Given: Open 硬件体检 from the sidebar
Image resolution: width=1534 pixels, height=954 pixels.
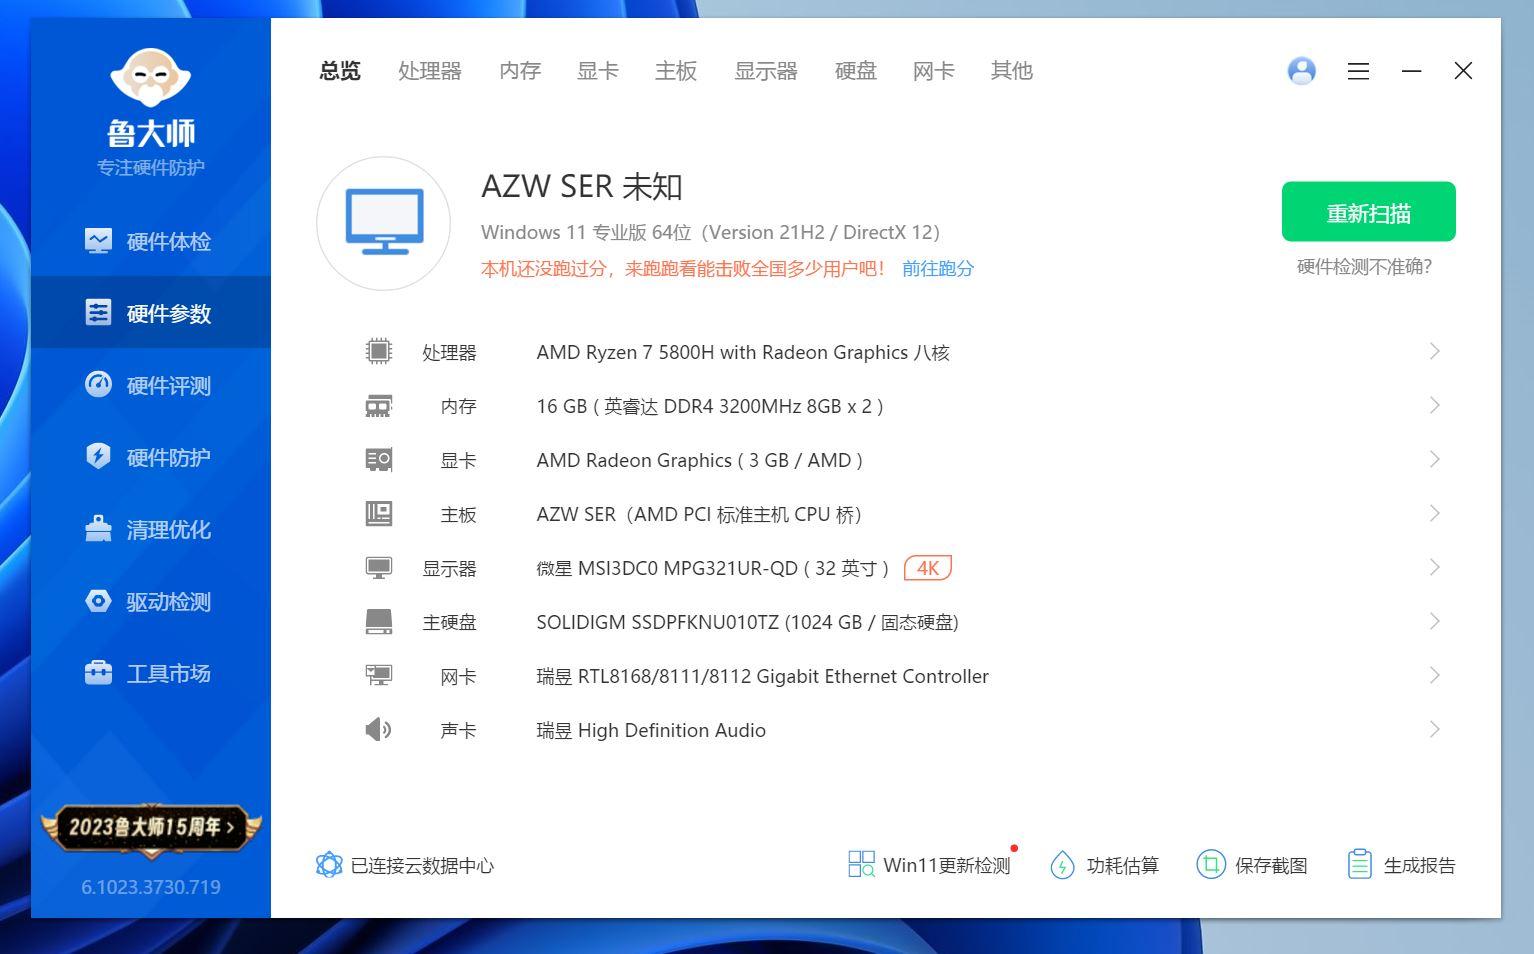Looking at the screenshot, I should pos(150,241).
